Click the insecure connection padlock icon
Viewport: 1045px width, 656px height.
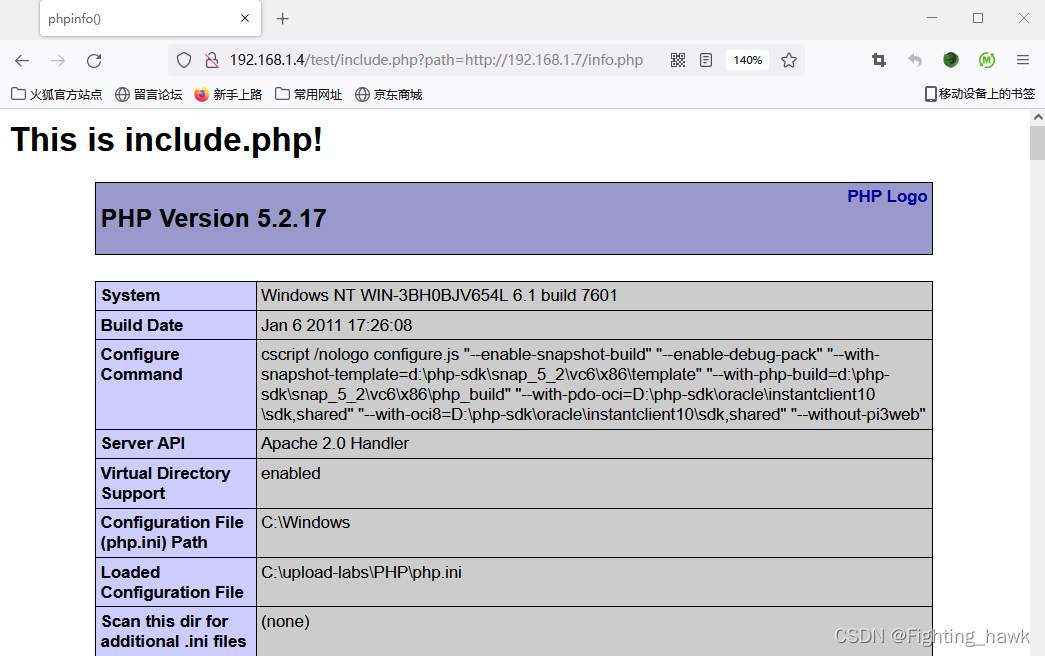(212, 61)
